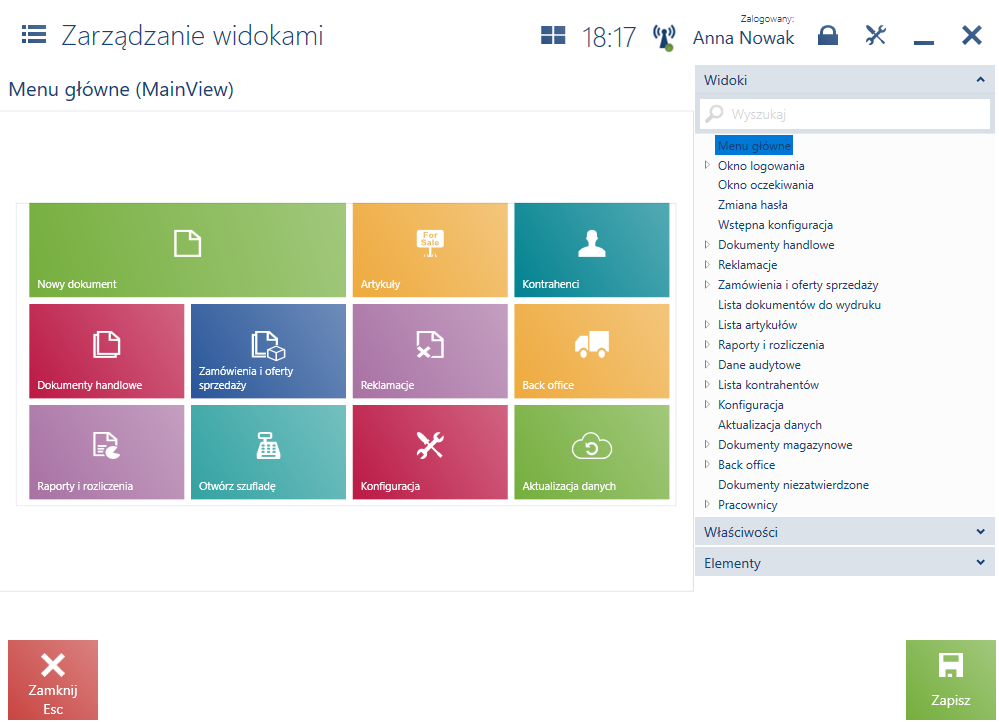Expand the Okno logowania tree node arrow

click(x=707, y=165)
